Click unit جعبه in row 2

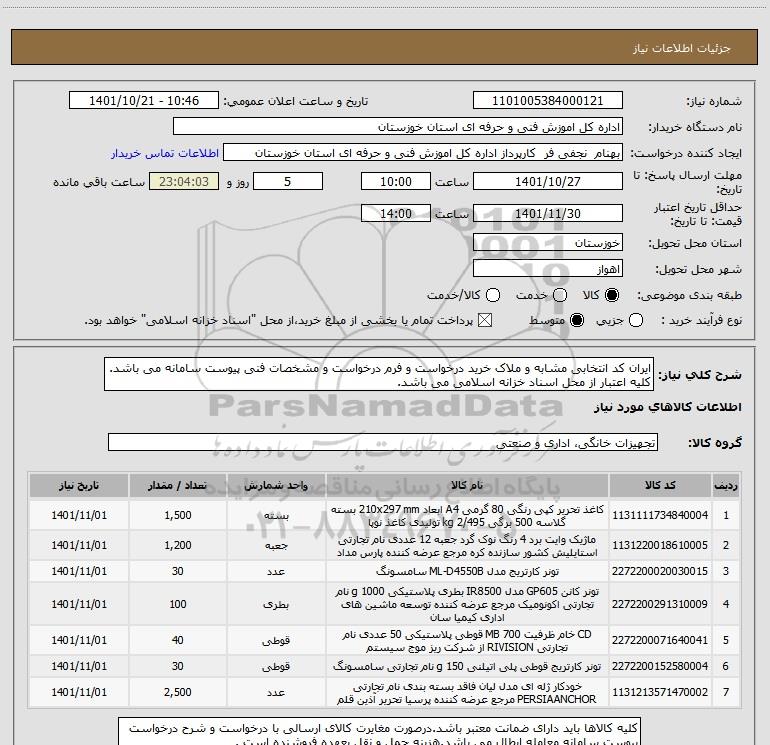tap(276, 546)
